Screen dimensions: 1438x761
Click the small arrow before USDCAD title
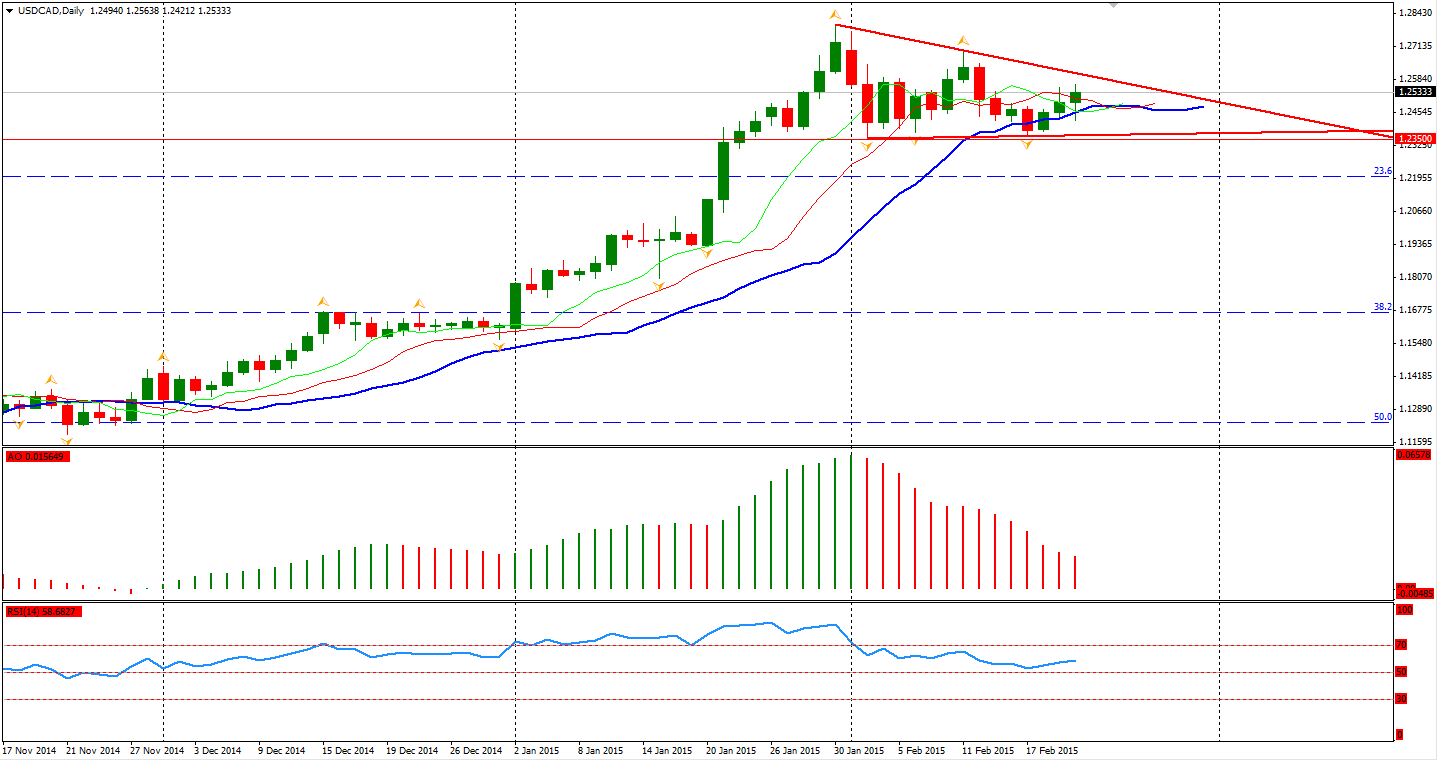pos(9,9)
